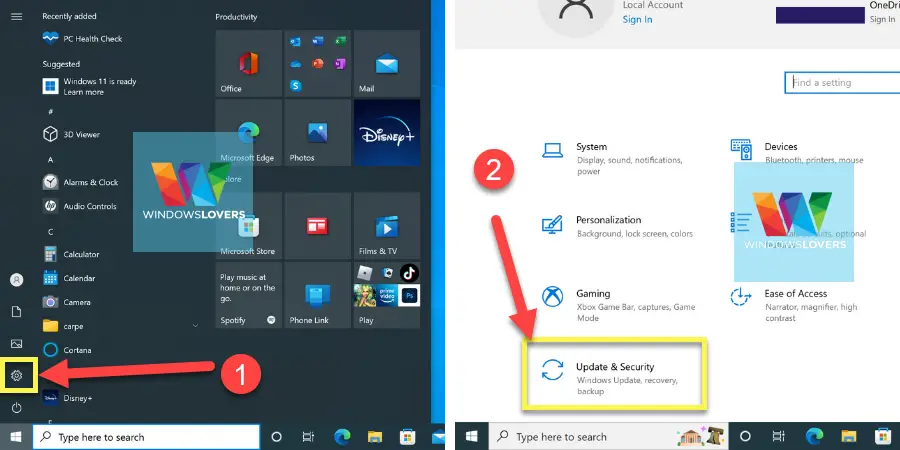Image resolution: width=900 pixels, height=450 pixels.
Task: Click Sign In under Local Account
Action: click(x=637, y=20)
